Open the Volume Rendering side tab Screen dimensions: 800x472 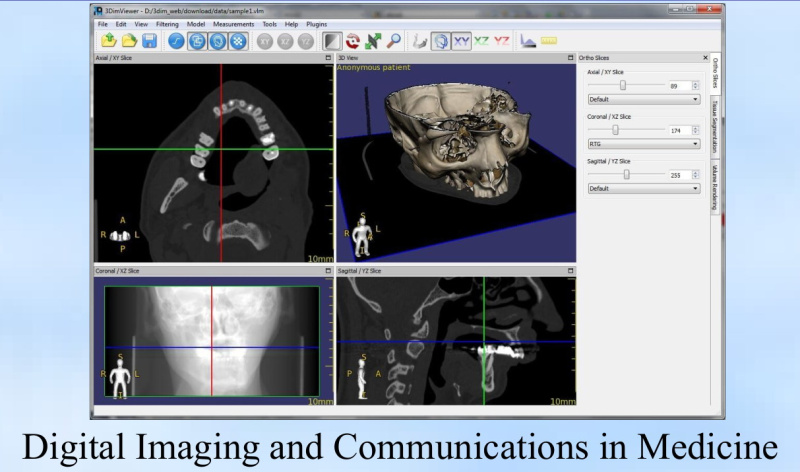716,186
